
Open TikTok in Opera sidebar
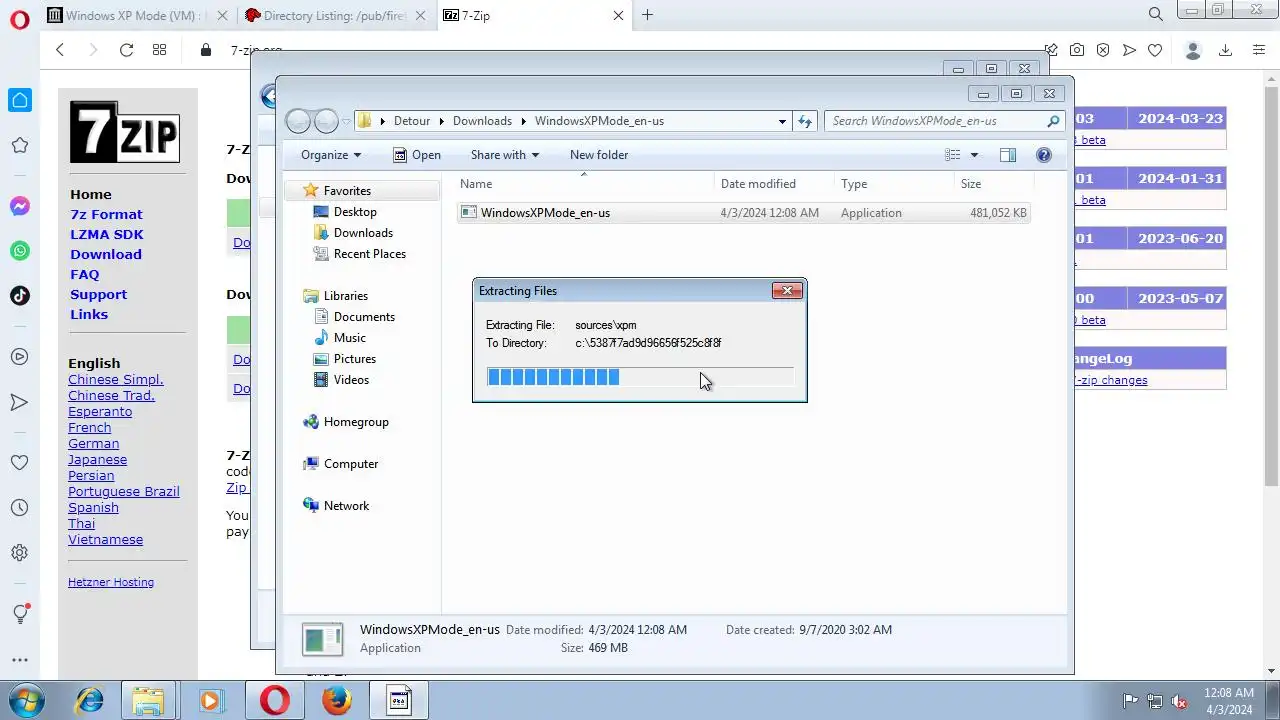(19, 295)
